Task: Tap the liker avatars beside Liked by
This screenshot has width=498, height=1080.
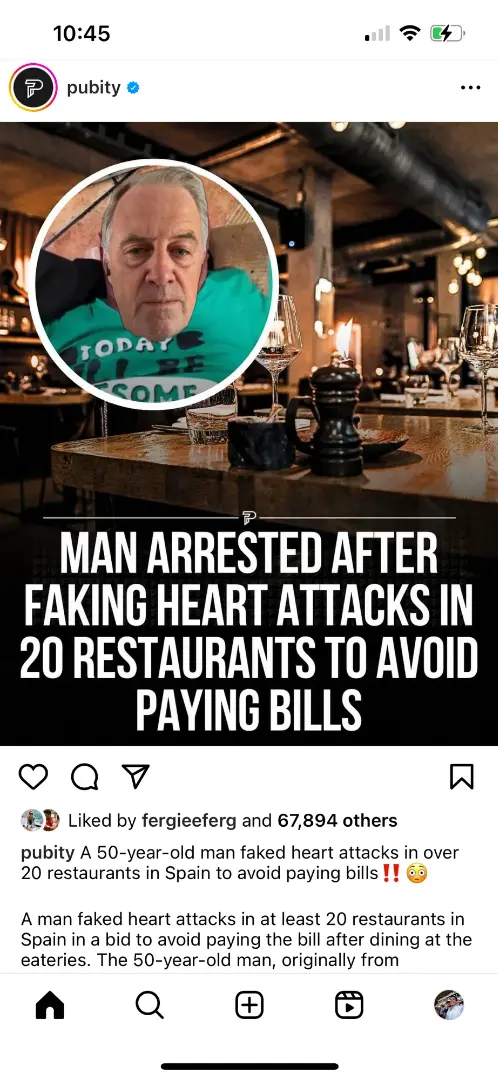Action: (41, 820)
